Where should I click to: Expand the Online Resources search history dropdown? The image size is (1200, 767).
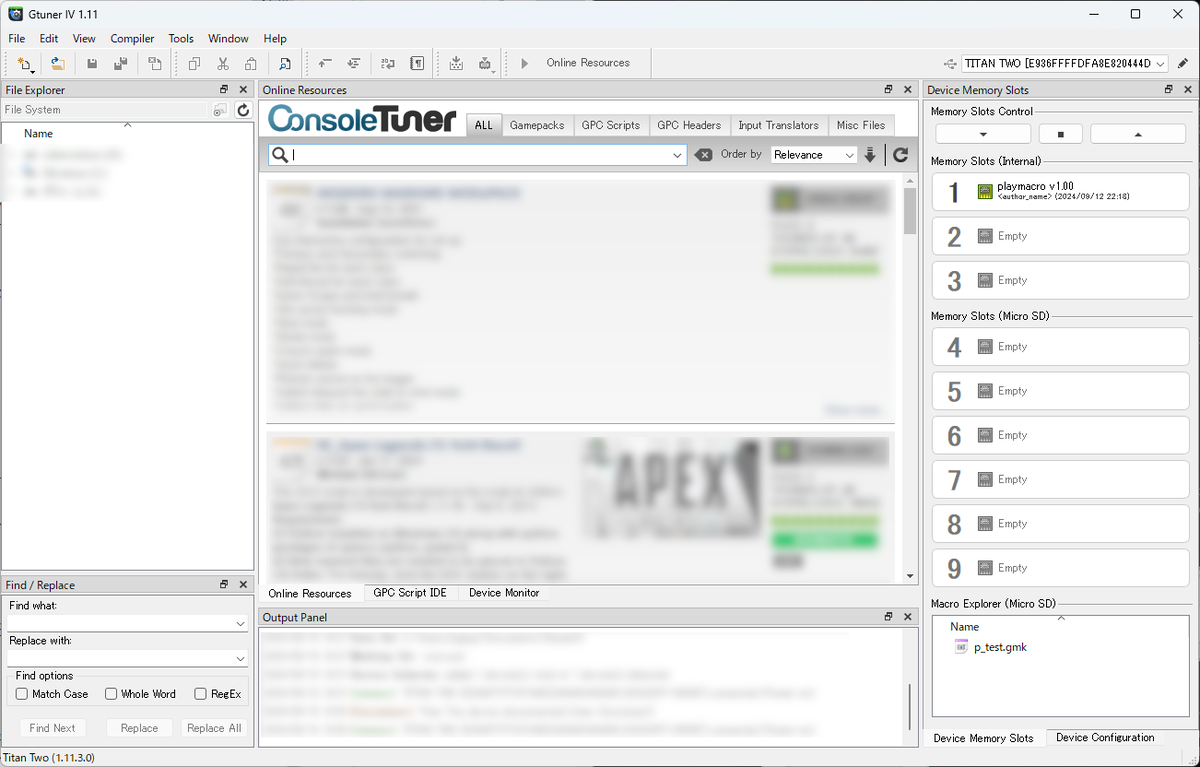(x=678, y=155)
